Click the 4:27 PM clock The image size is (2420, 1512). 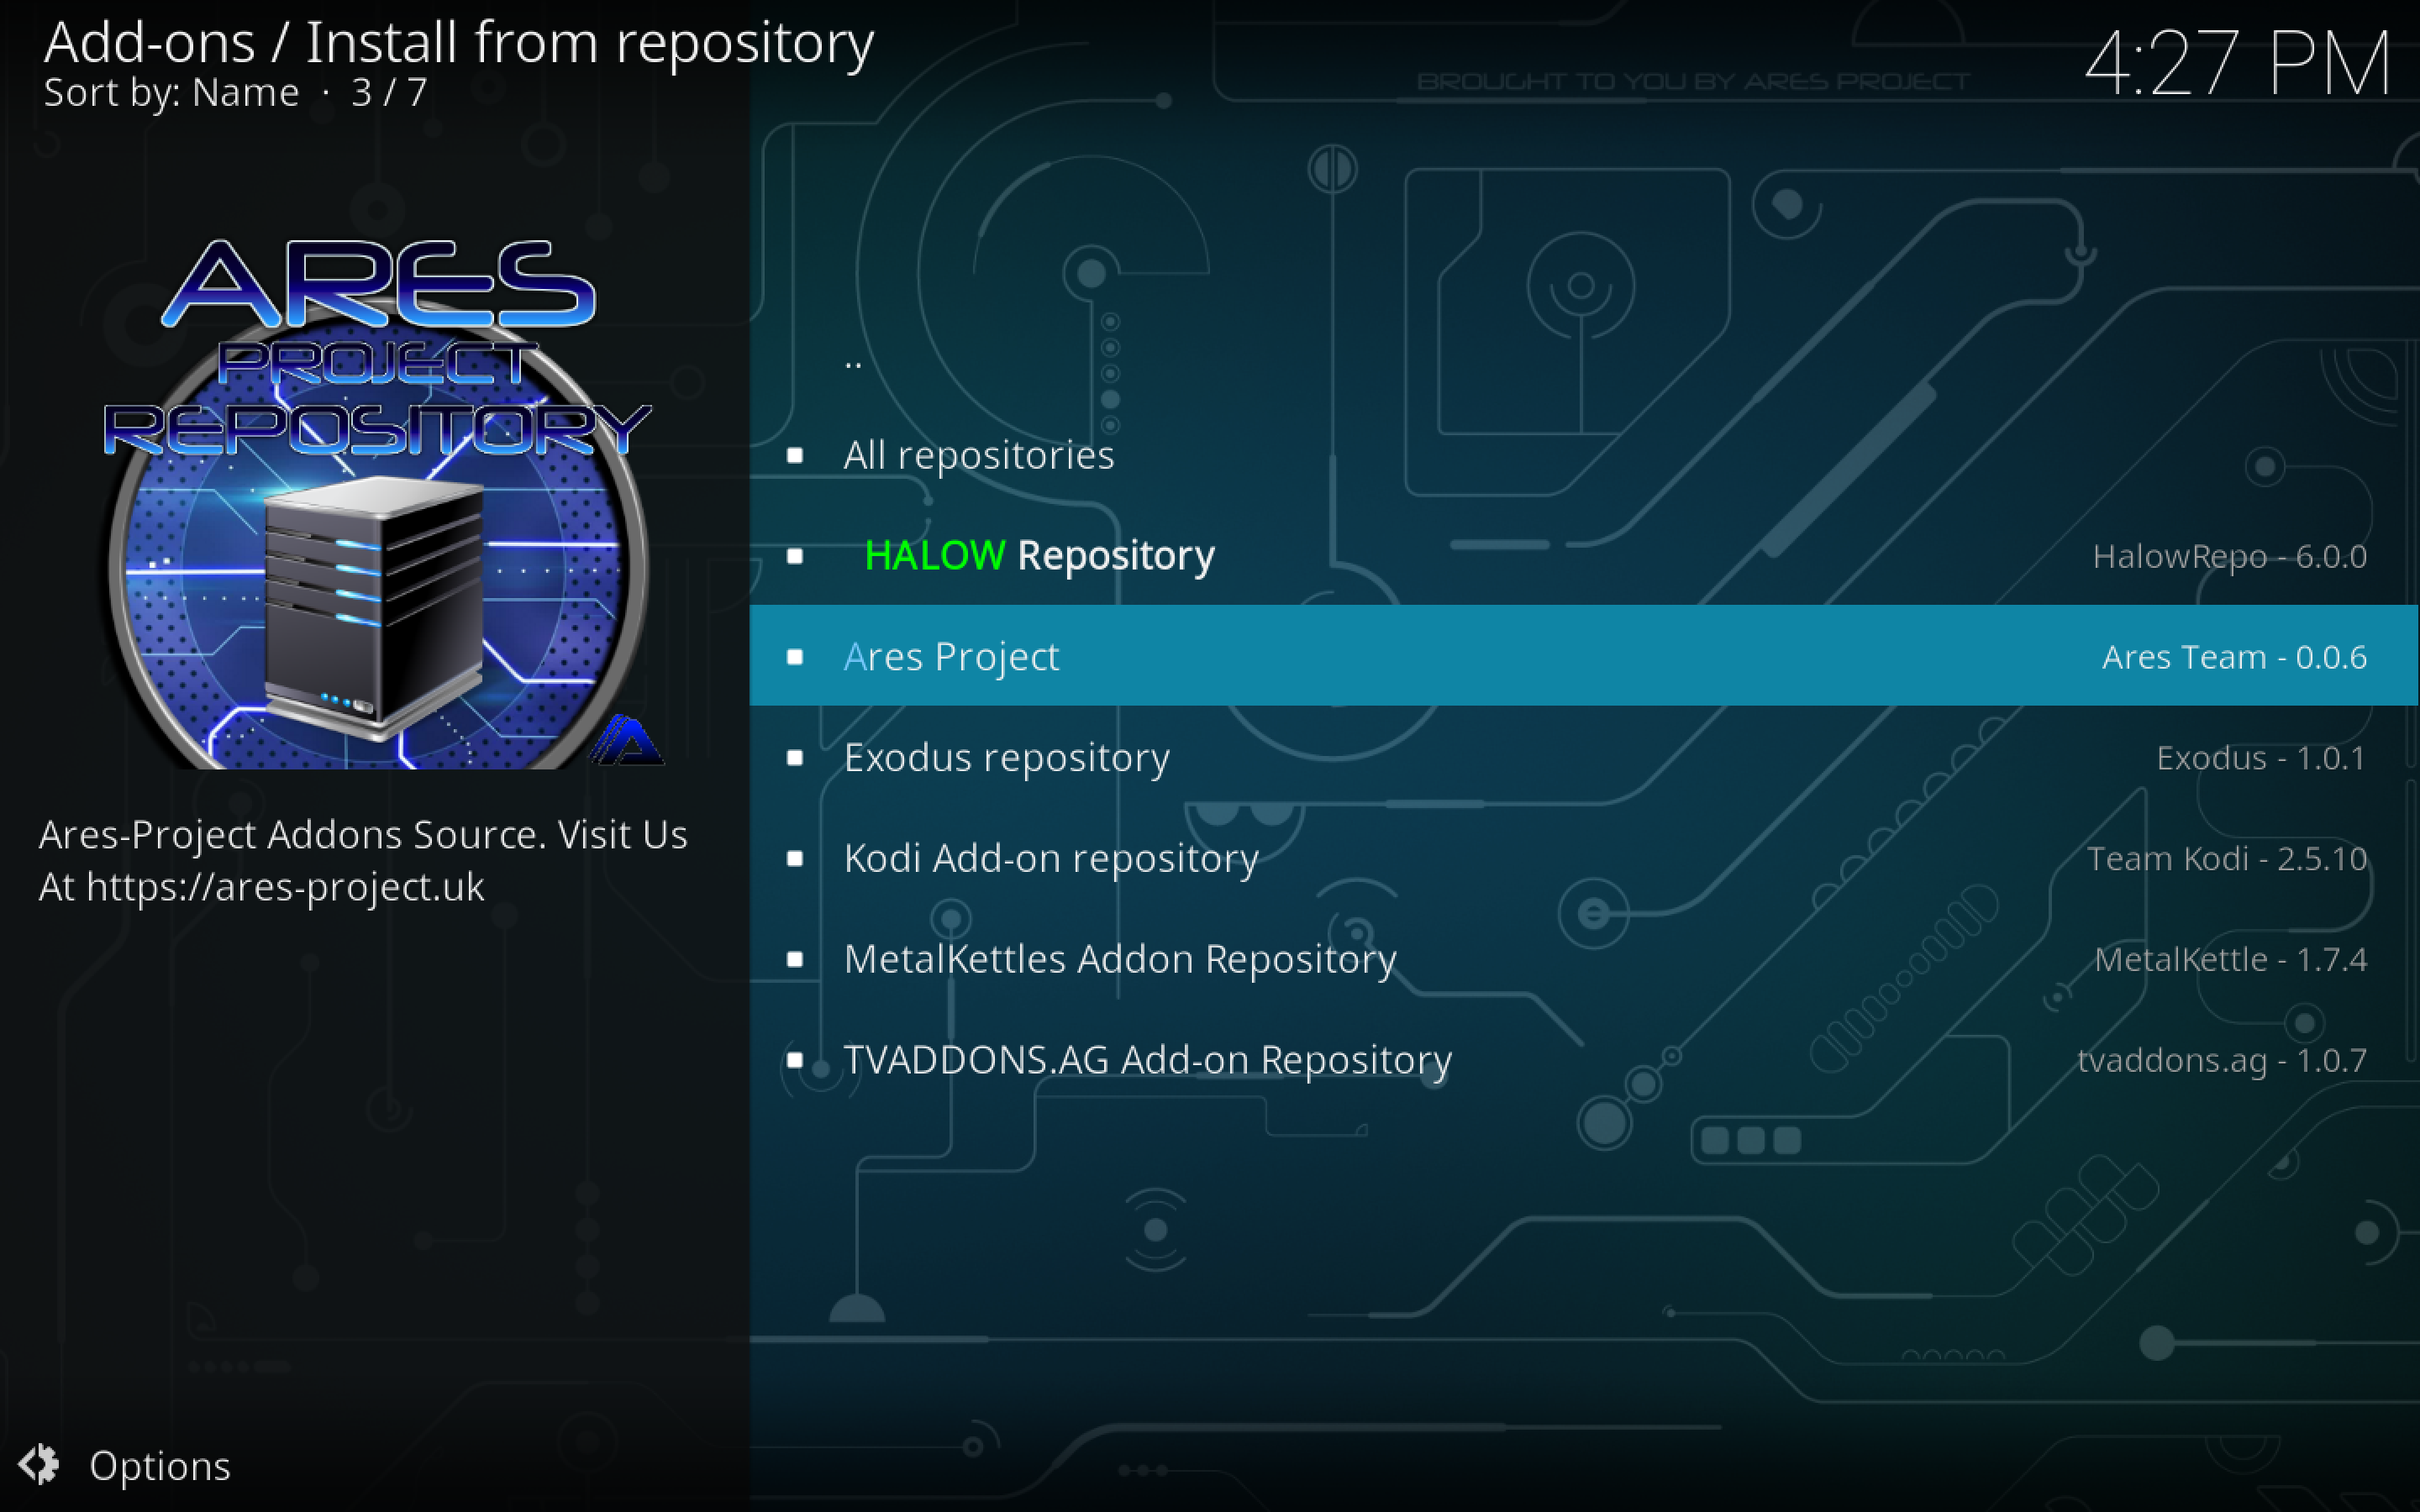pyautogui.click(x=2237, y=65)
